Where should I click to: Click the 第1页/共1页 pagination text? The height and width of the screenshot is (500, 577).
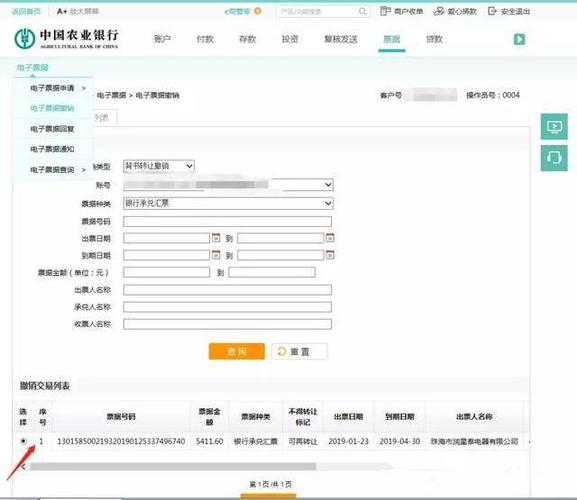pos(270,484)
